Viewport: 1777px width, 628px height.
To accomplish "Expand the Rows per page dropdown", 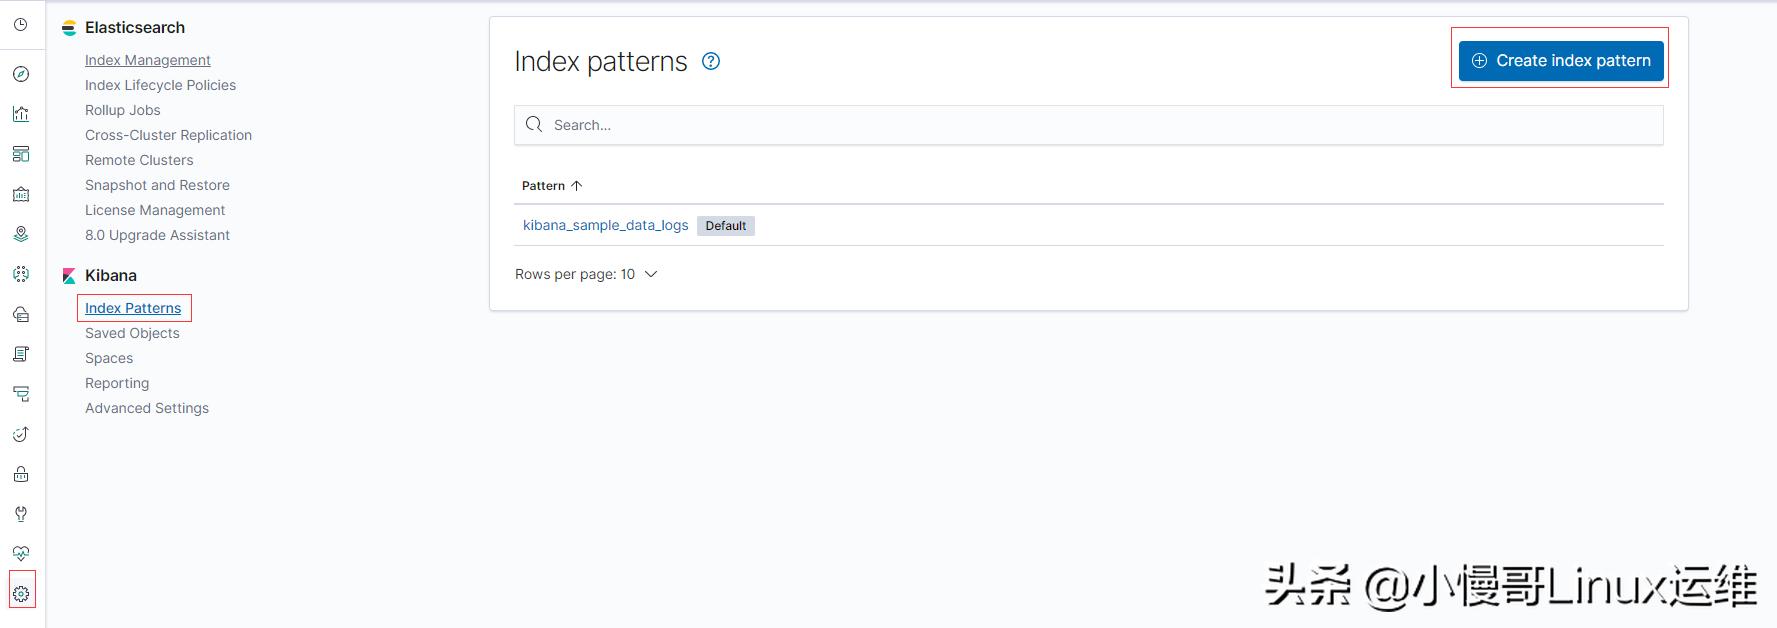I will 586,274.
